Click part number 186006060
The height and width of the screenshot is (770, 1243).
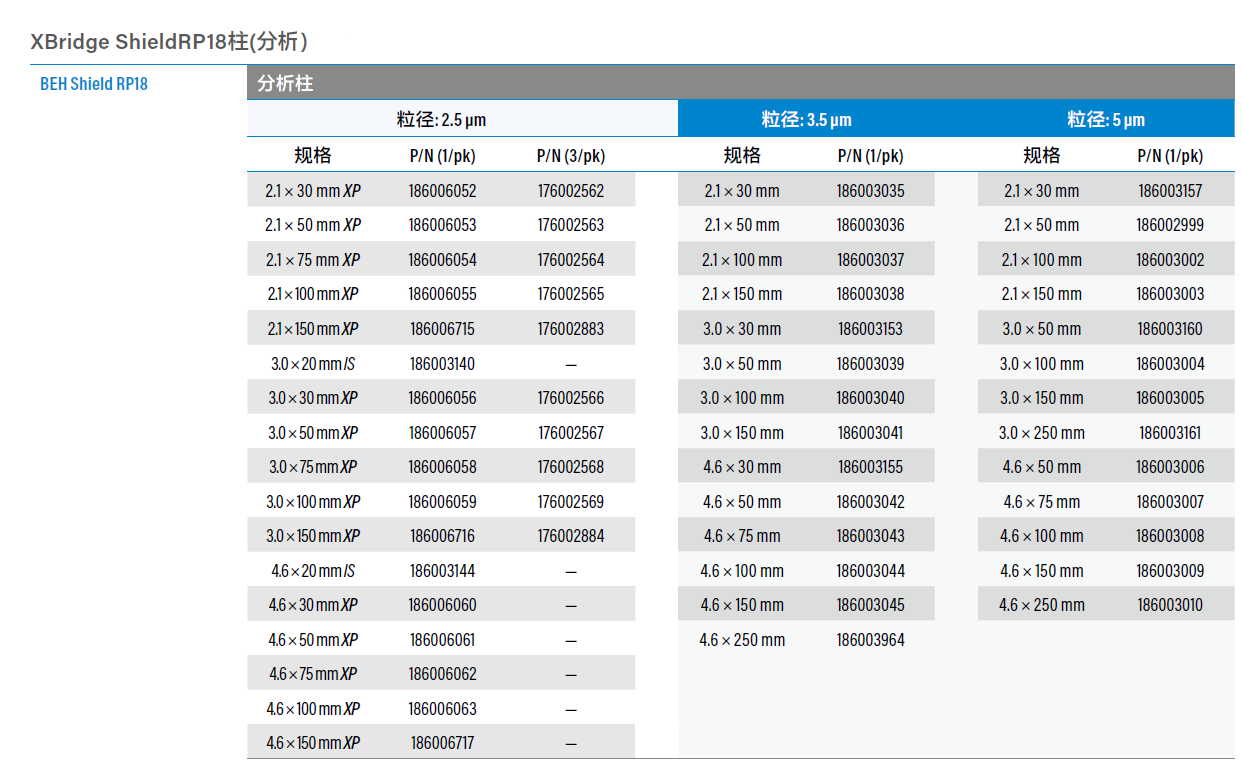pos(442,605)
